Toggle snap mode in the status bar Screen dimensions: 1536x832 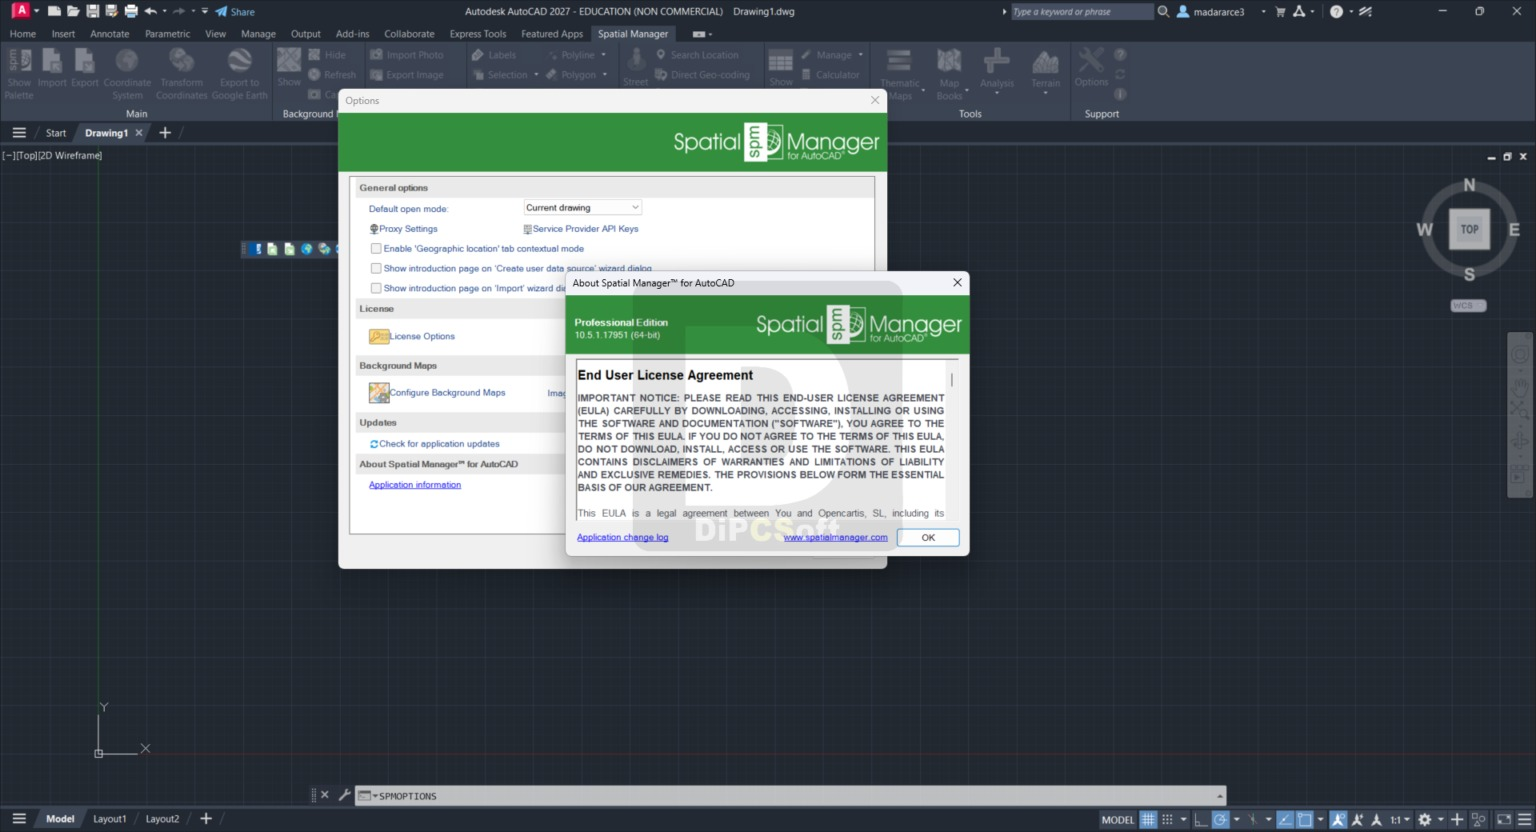[1166, 819]
